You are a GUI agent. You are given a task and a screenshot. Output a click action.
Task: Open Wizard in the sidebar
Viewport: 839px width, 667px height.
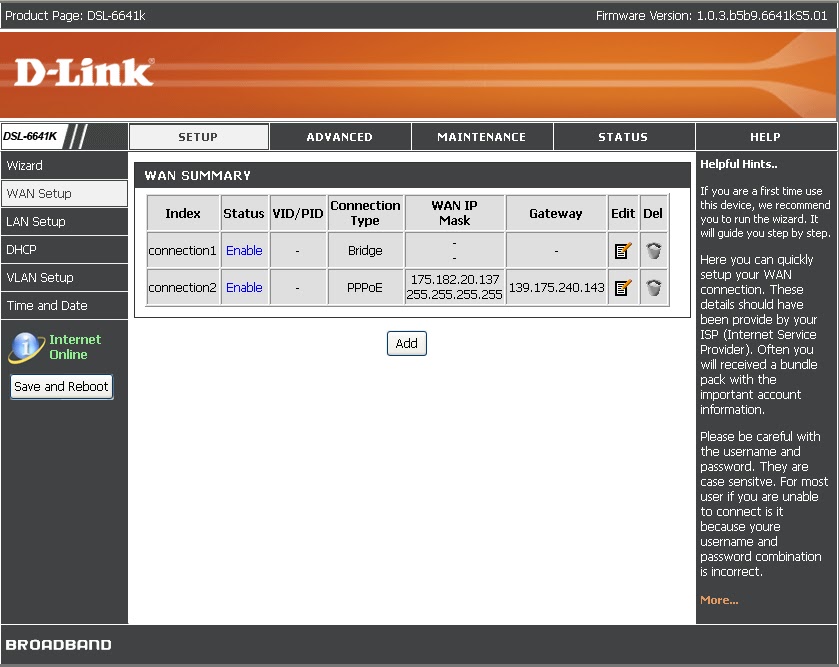tap(64, 165)
